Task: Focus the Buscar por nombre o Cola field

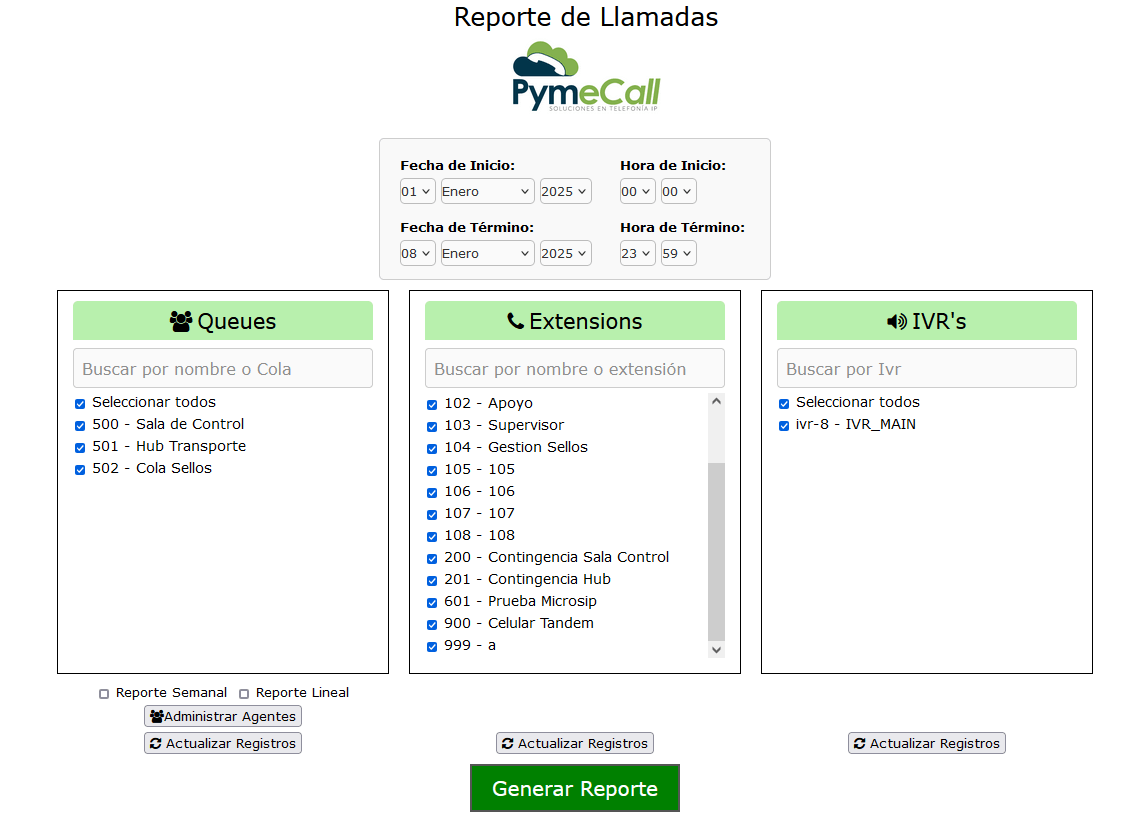Action: pyautogui.click(x=223, y=368)
